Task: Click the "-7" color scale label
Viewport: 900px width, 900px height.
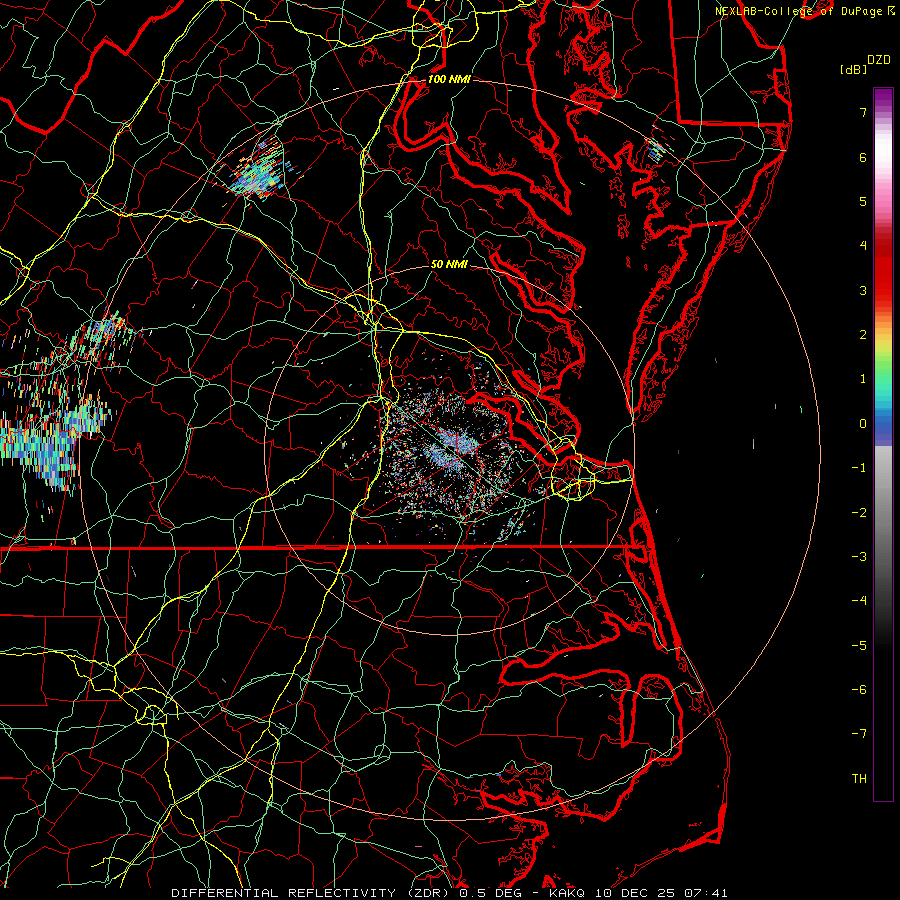Action: 859,734
